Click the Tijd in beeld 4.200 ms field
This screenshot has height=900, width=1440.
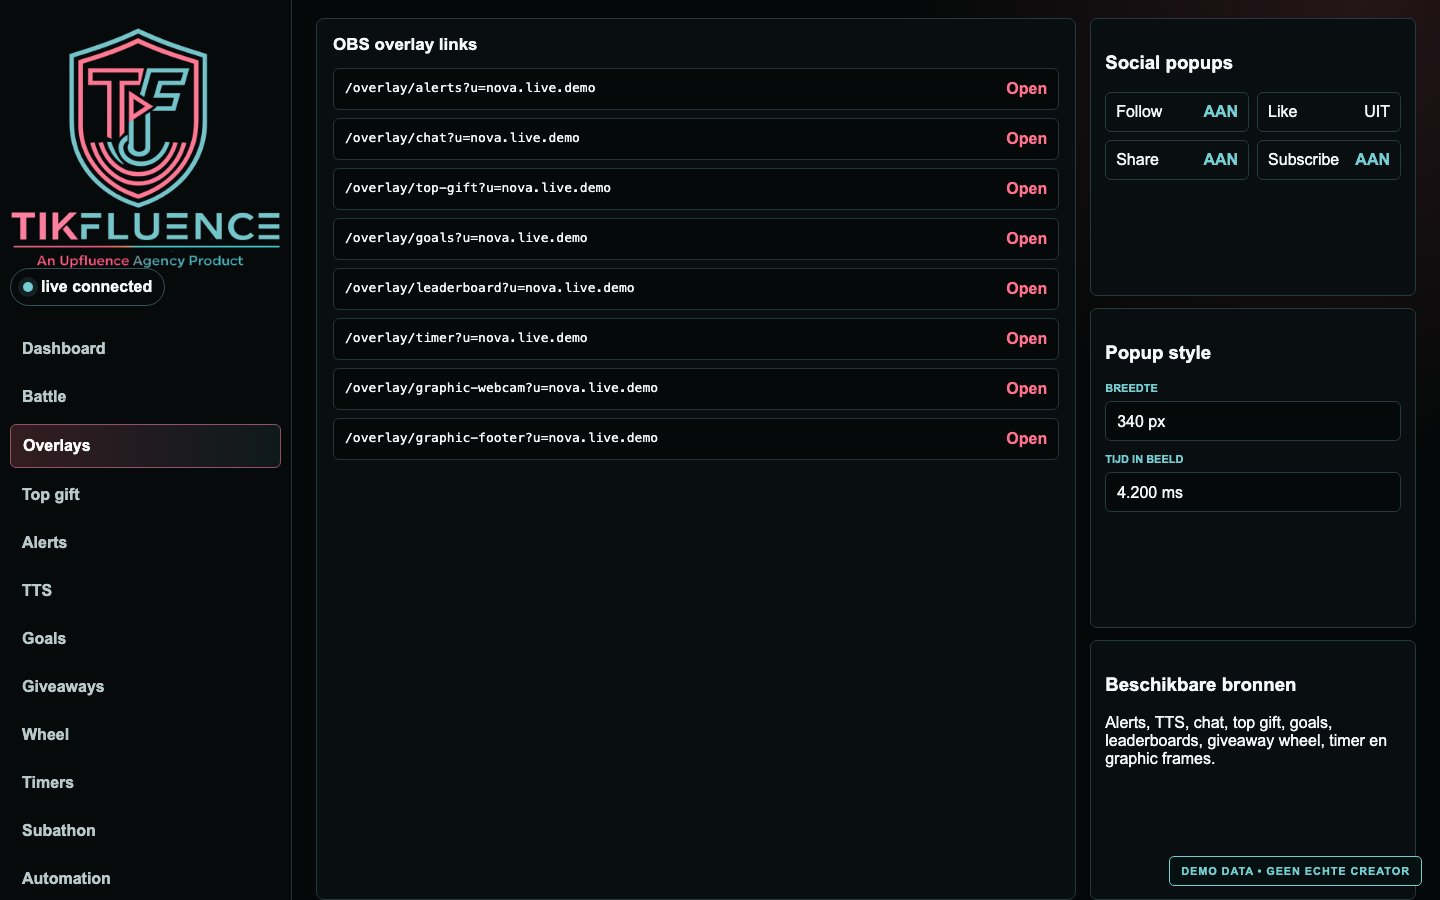tap(1253, 492)
